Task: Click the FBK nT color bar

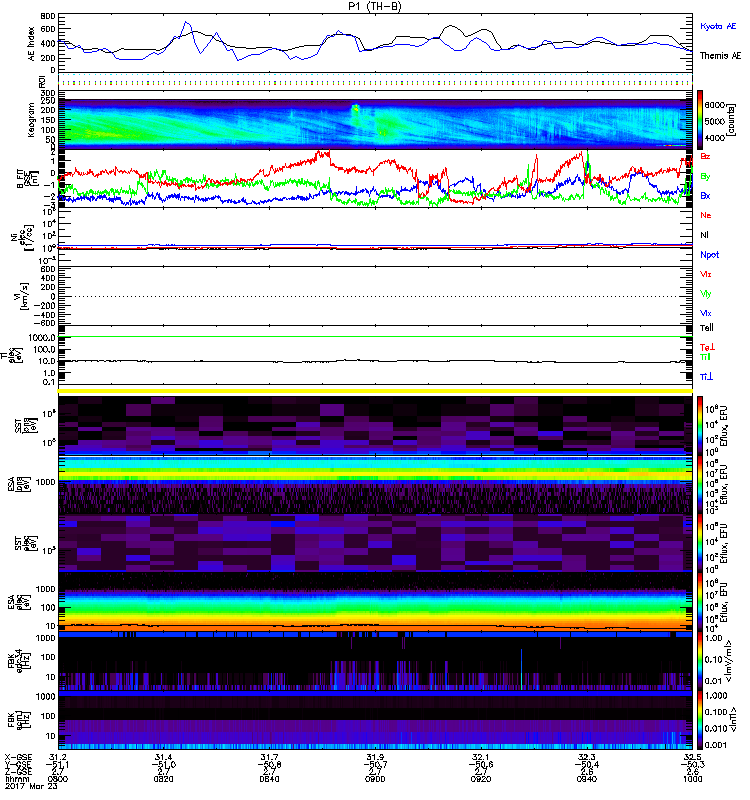Action: (x=700, y=718)
